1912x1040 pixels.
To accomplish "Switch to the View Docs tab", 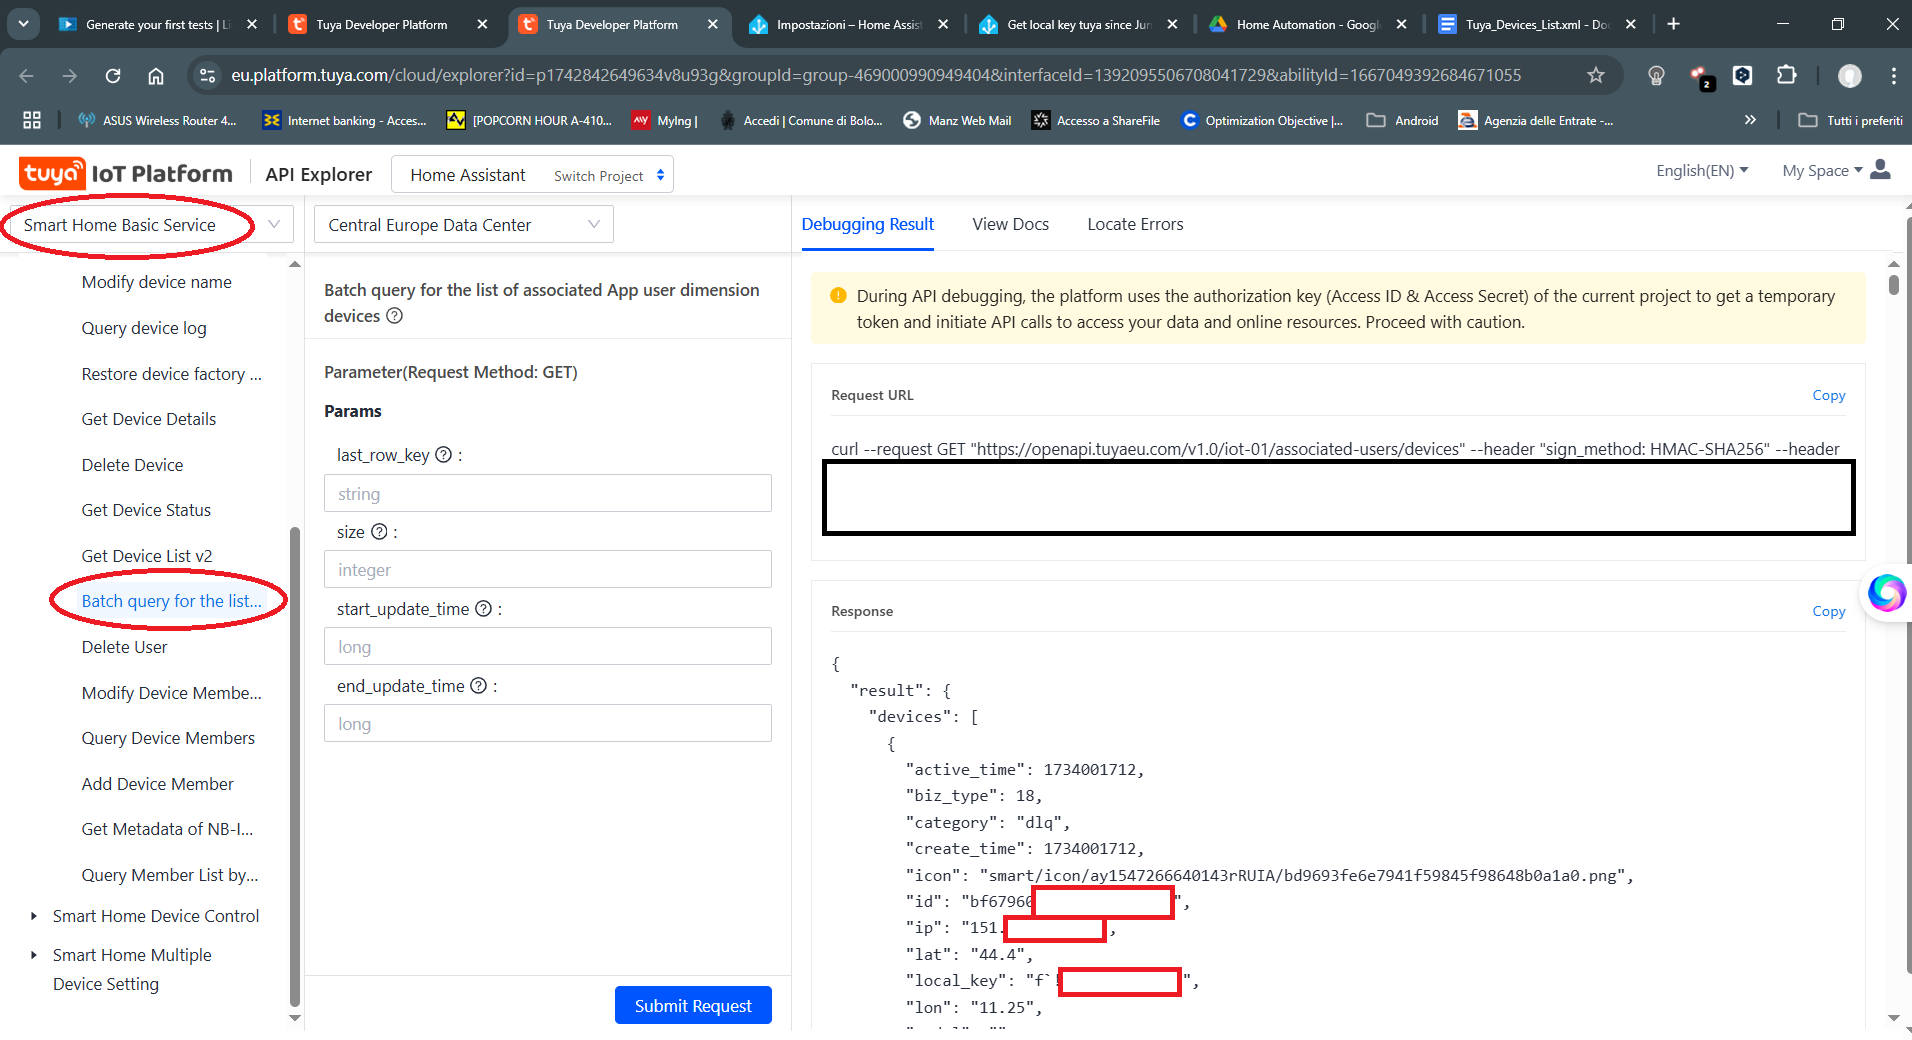I will (x=1010, y=224).
